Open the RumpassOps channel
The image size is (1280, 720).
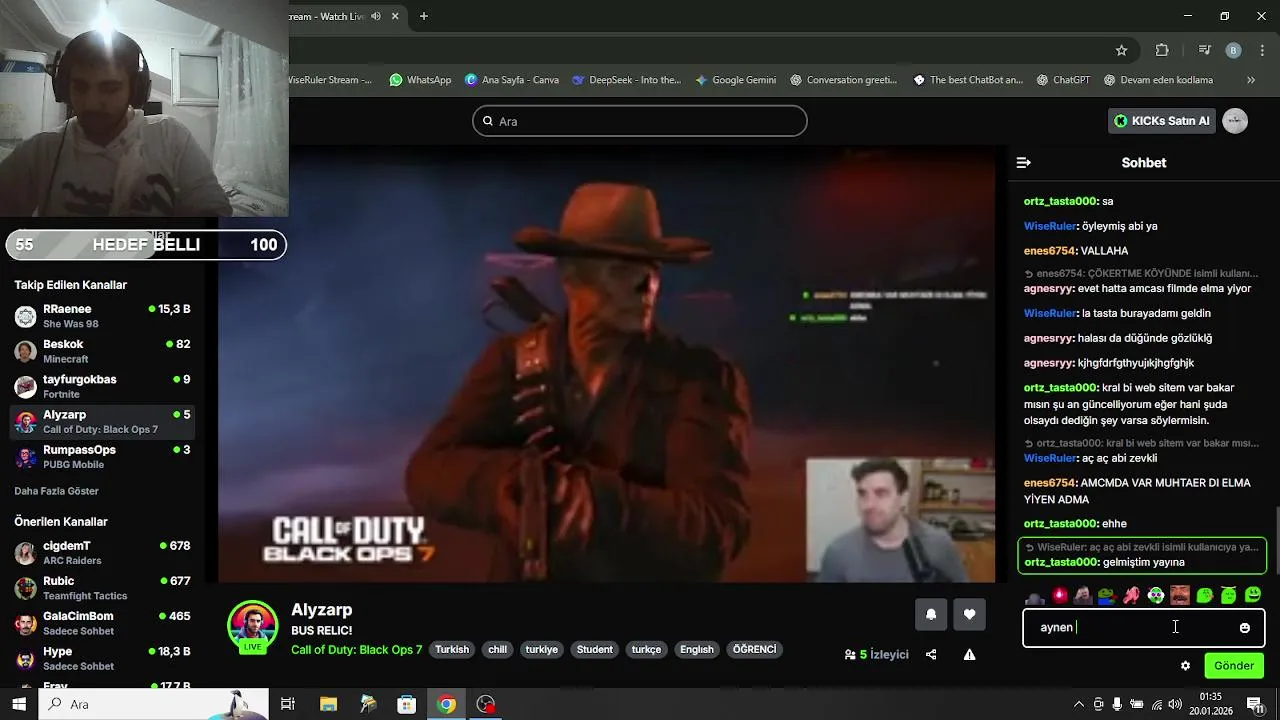coord(102,456)
